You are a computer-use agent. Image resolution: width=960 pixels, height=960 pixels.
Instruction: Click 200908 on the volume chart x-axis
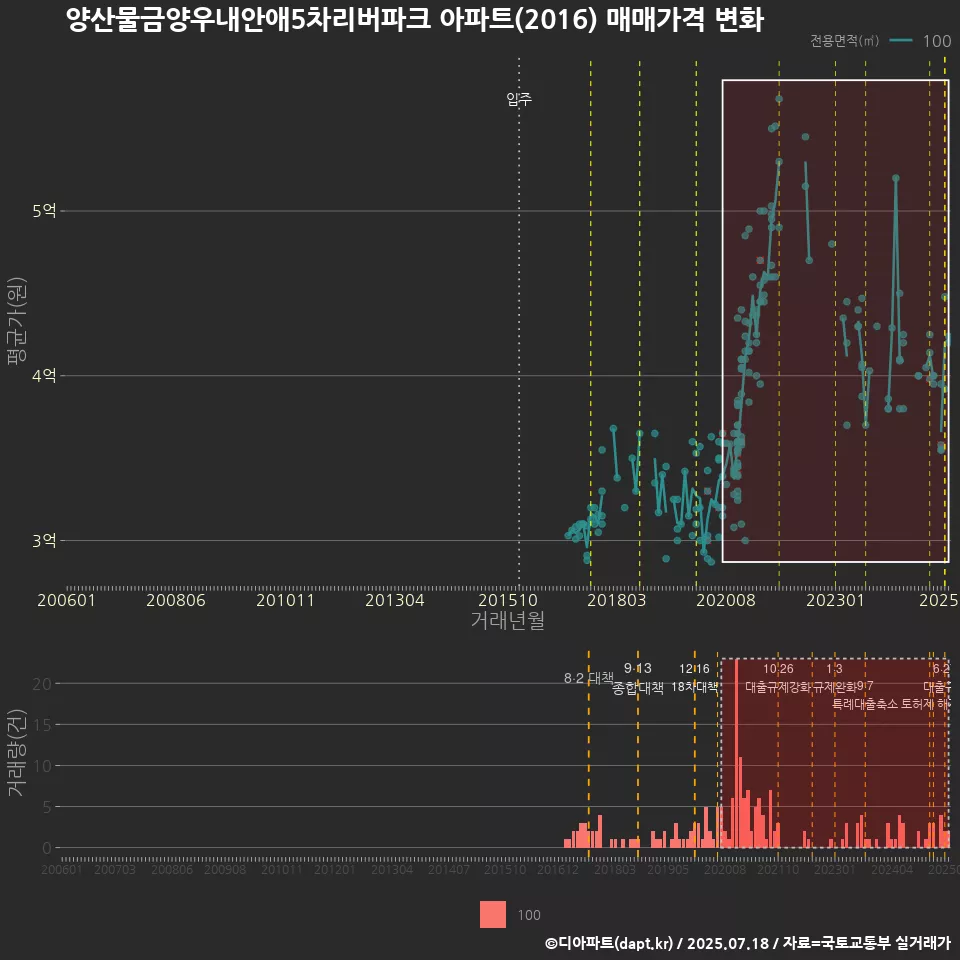tap(225, 869)
